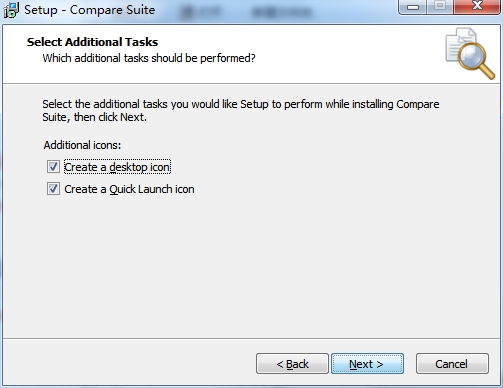
Task: Click the magnifying glass document icon
Action: (470, 53)
